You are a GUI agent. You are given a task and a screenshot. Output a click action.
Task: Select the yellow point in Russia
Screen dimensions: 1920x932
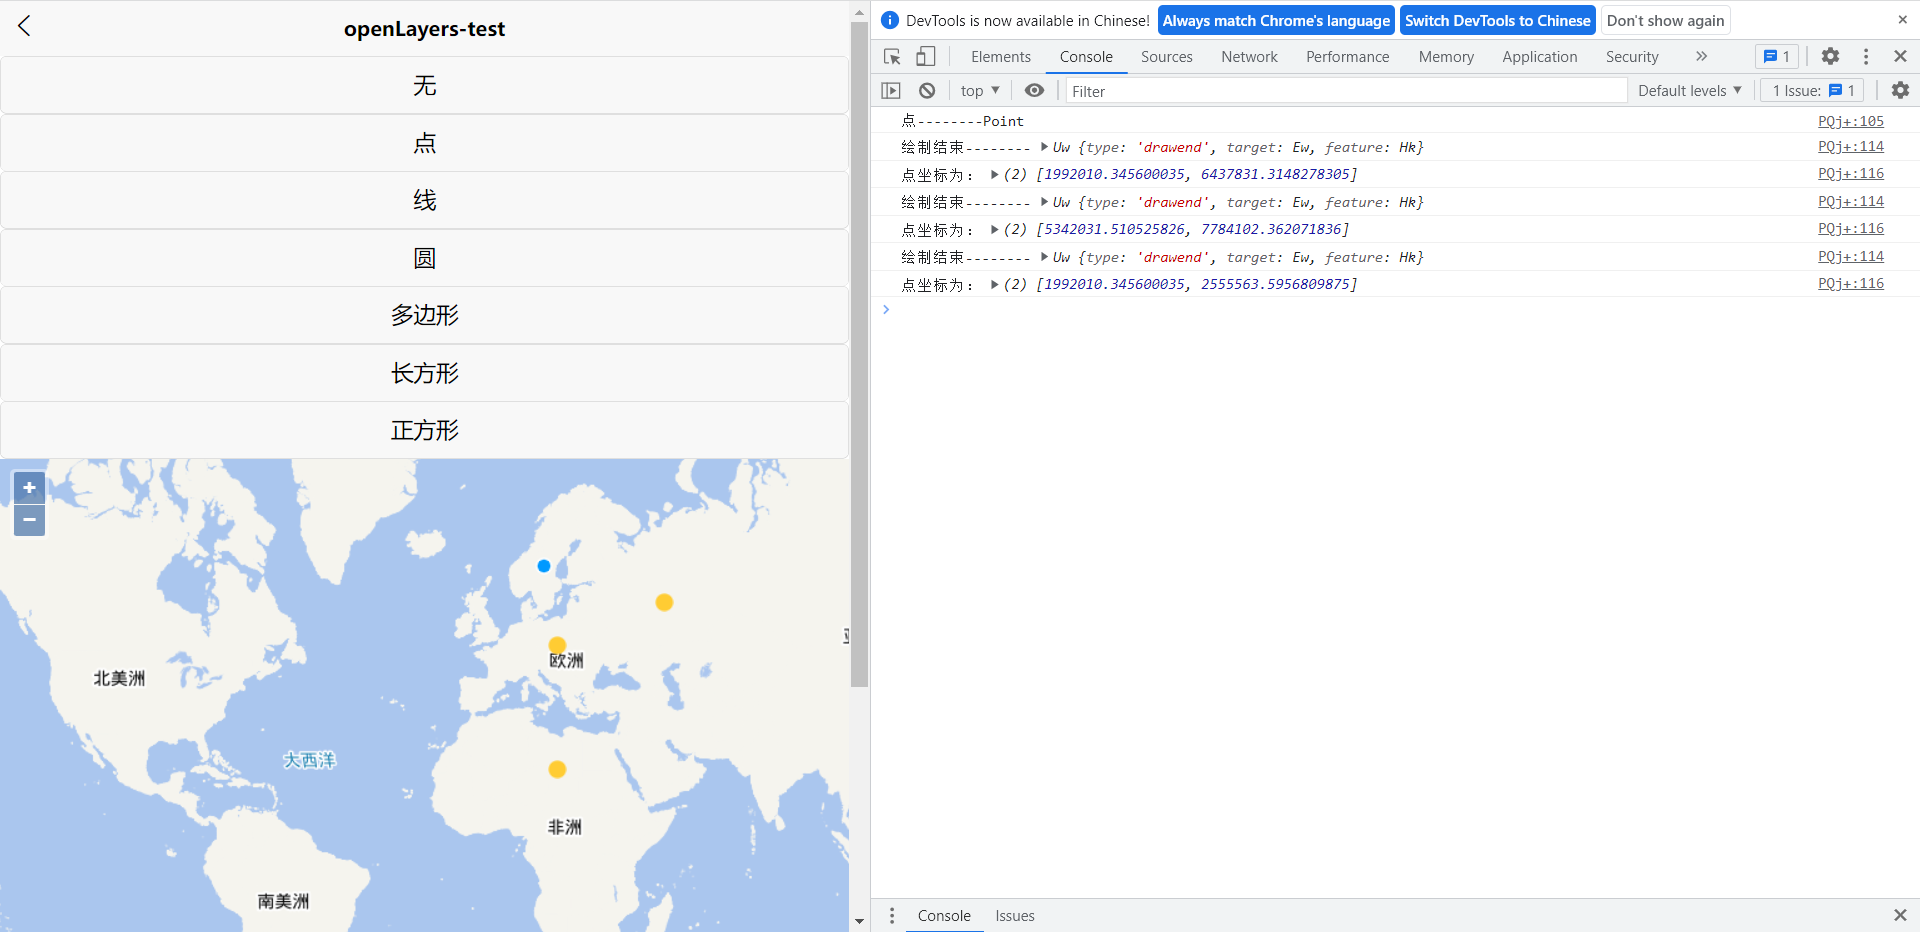tap(664, 602)
